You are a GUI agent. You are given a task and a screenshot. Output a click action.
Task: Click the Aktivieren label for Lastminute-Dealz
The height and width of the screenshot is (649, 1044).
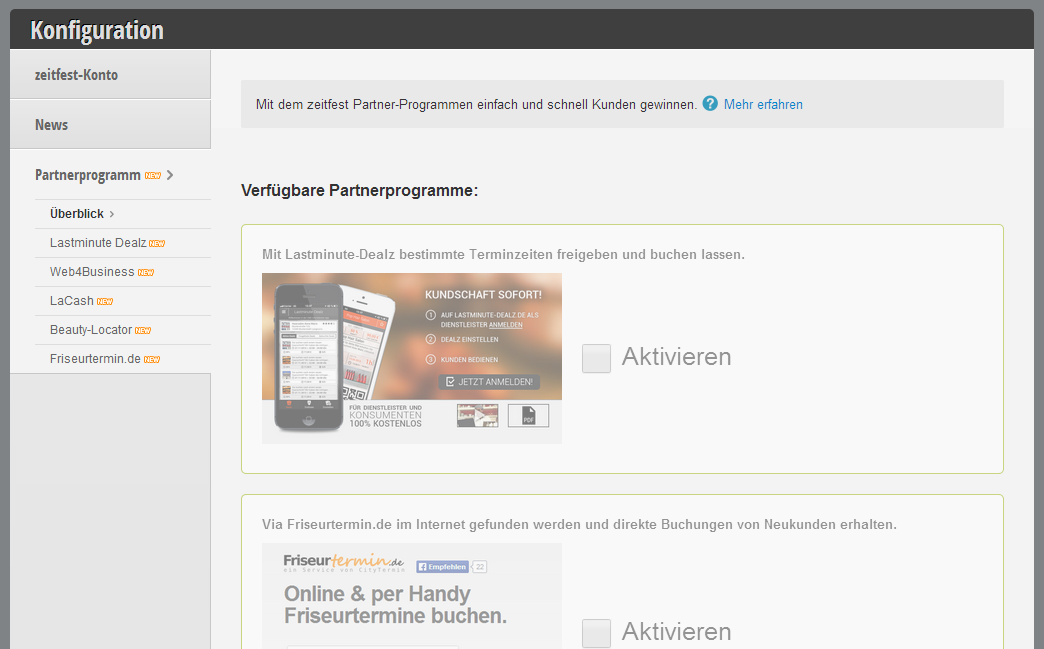coord(676,357)
